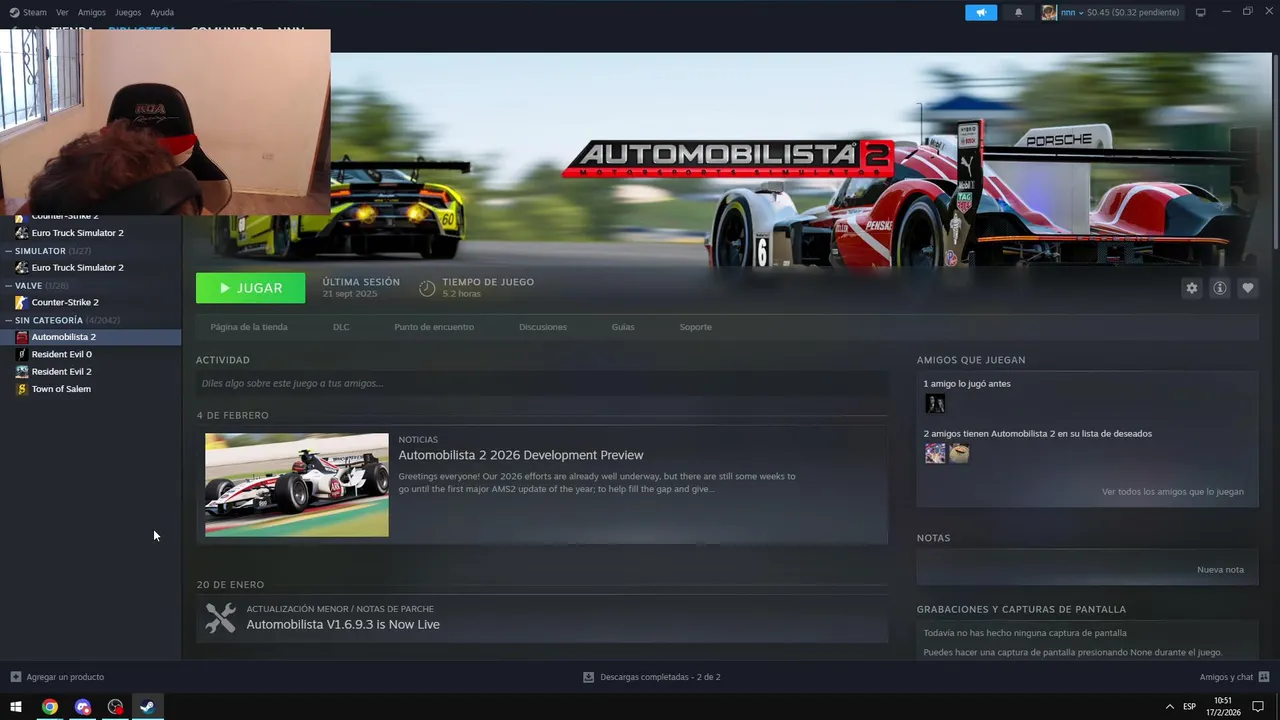This screenshot has height=720, width=1280.
Task: Open game settings gear icon
Action: click(x=1192, y=288)
